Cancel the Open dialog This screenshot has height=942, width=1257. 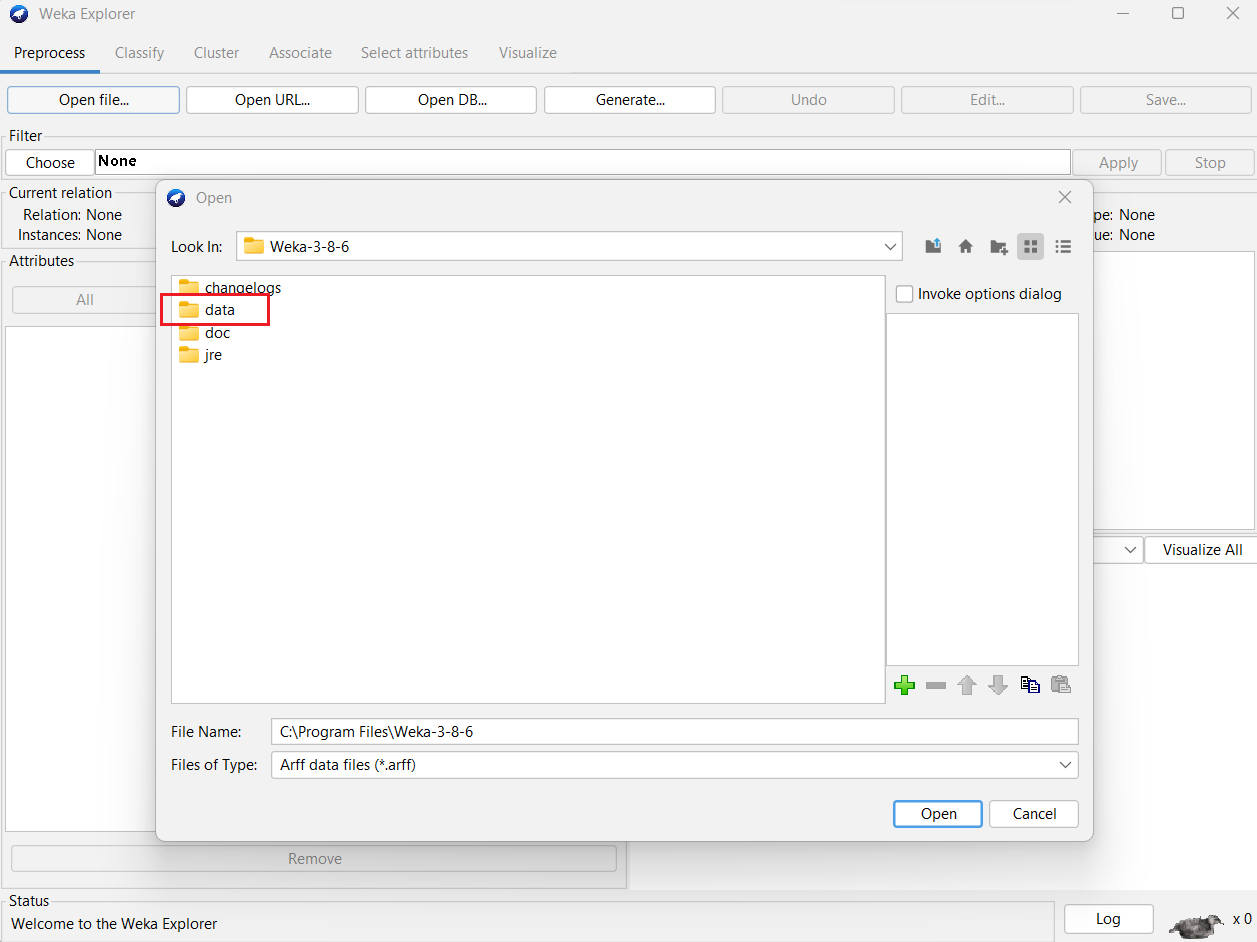point(1034,814)
